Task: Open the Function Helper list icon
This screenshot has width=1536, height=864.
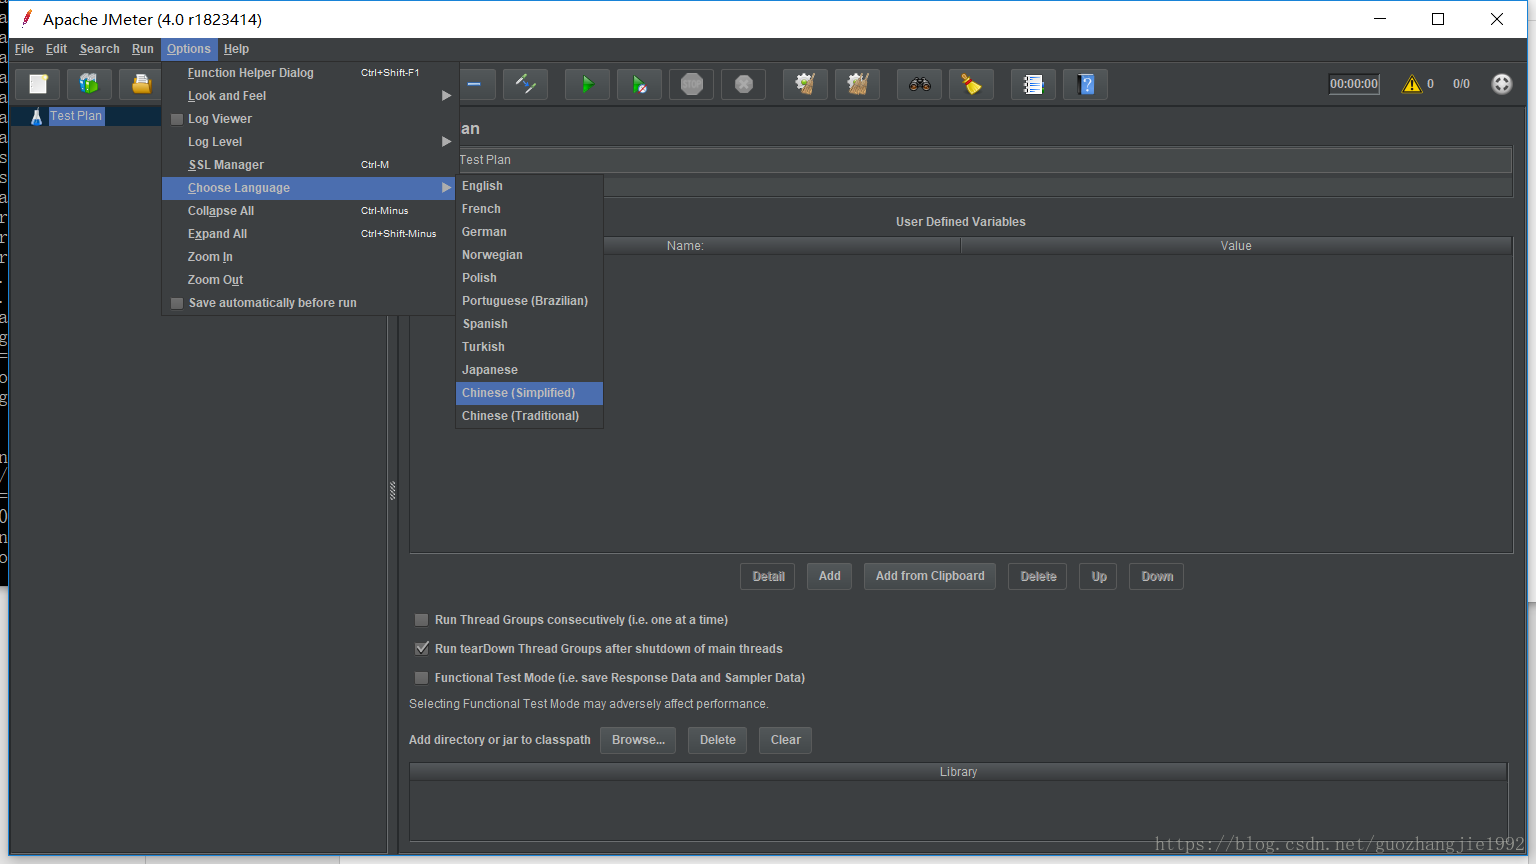Action: click(1033, 84)
